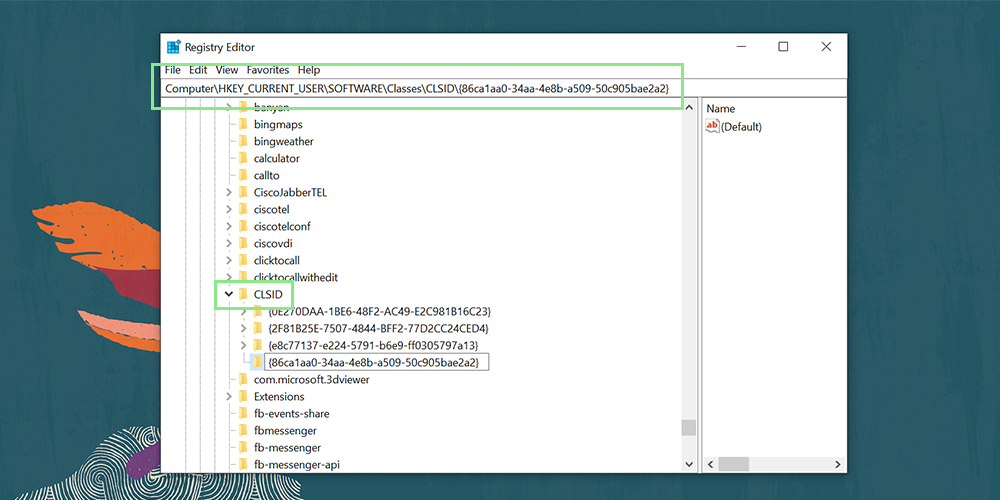The height and width of the screenshot is (500, 1000).
Task: Maximize the Registry Editor window
Action: (783, 47)
